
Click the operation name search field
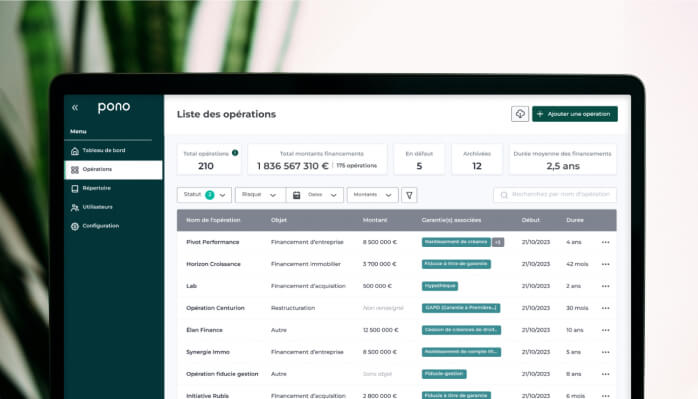[x=555, y=195]
